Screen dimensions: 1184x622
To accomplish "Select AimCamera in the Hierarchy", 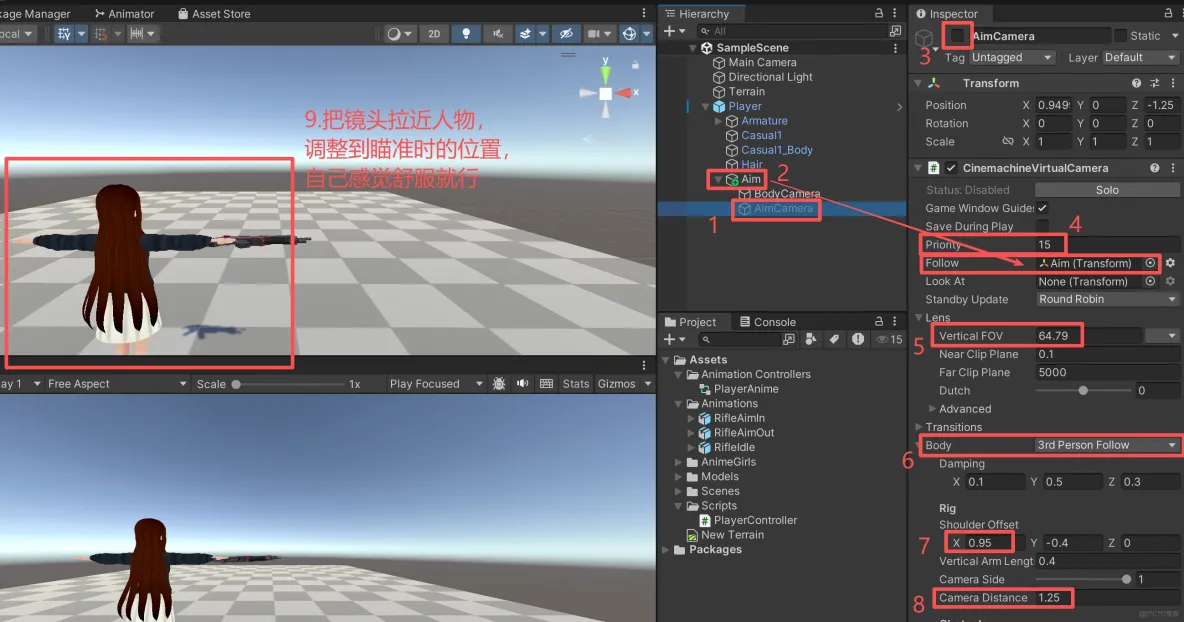I will (x=776, y=209).
